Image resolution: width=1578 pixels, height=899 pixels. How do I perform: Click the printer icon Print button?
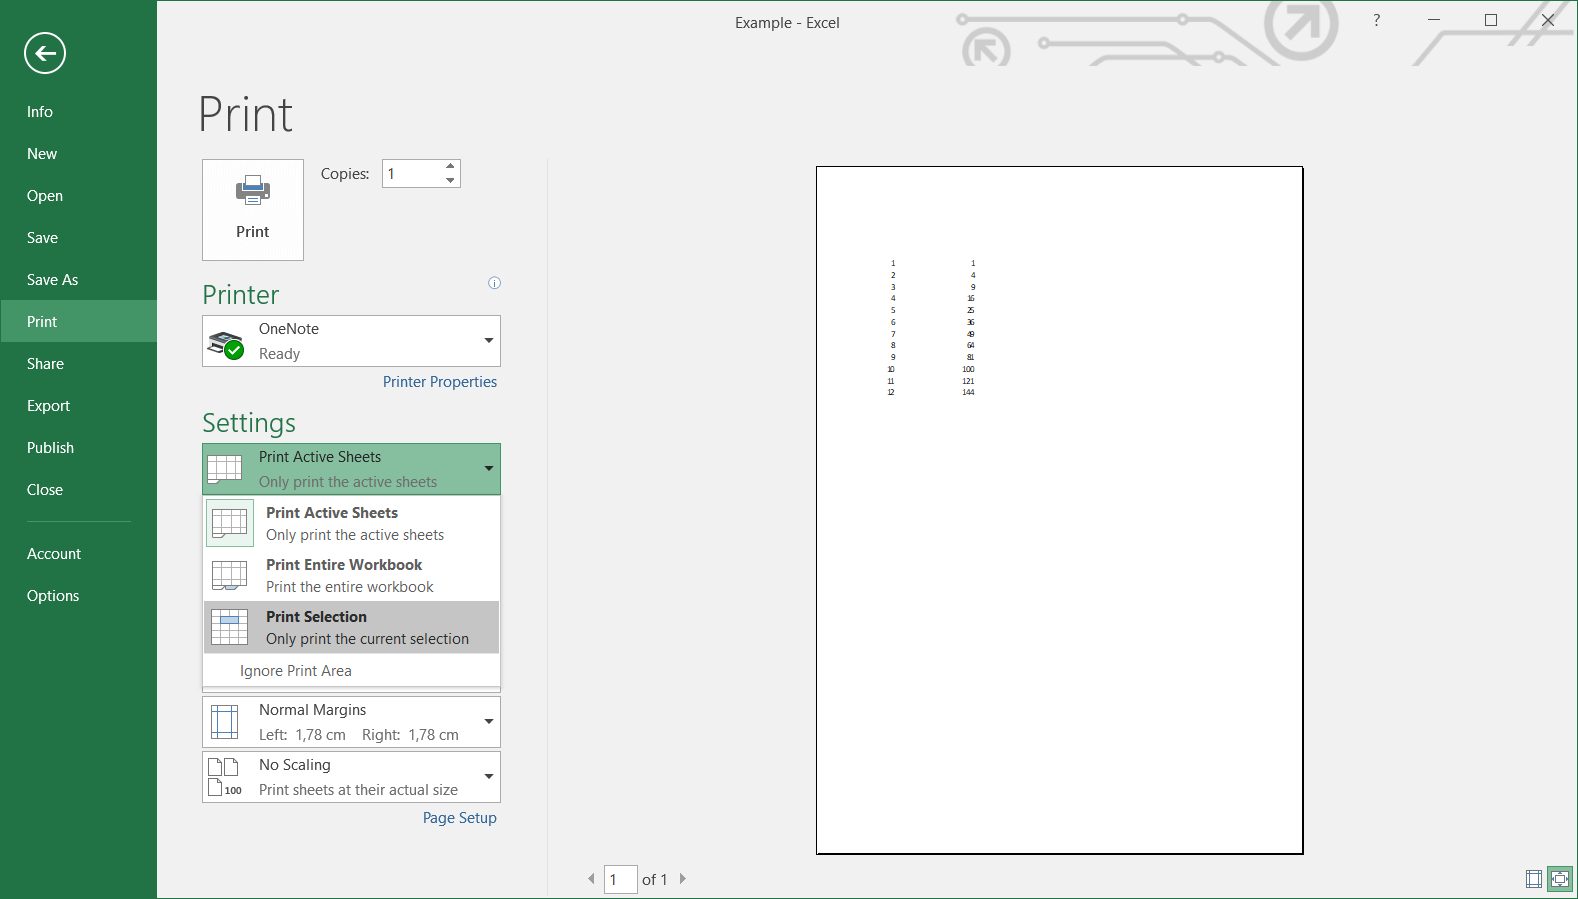click(252, 209)
